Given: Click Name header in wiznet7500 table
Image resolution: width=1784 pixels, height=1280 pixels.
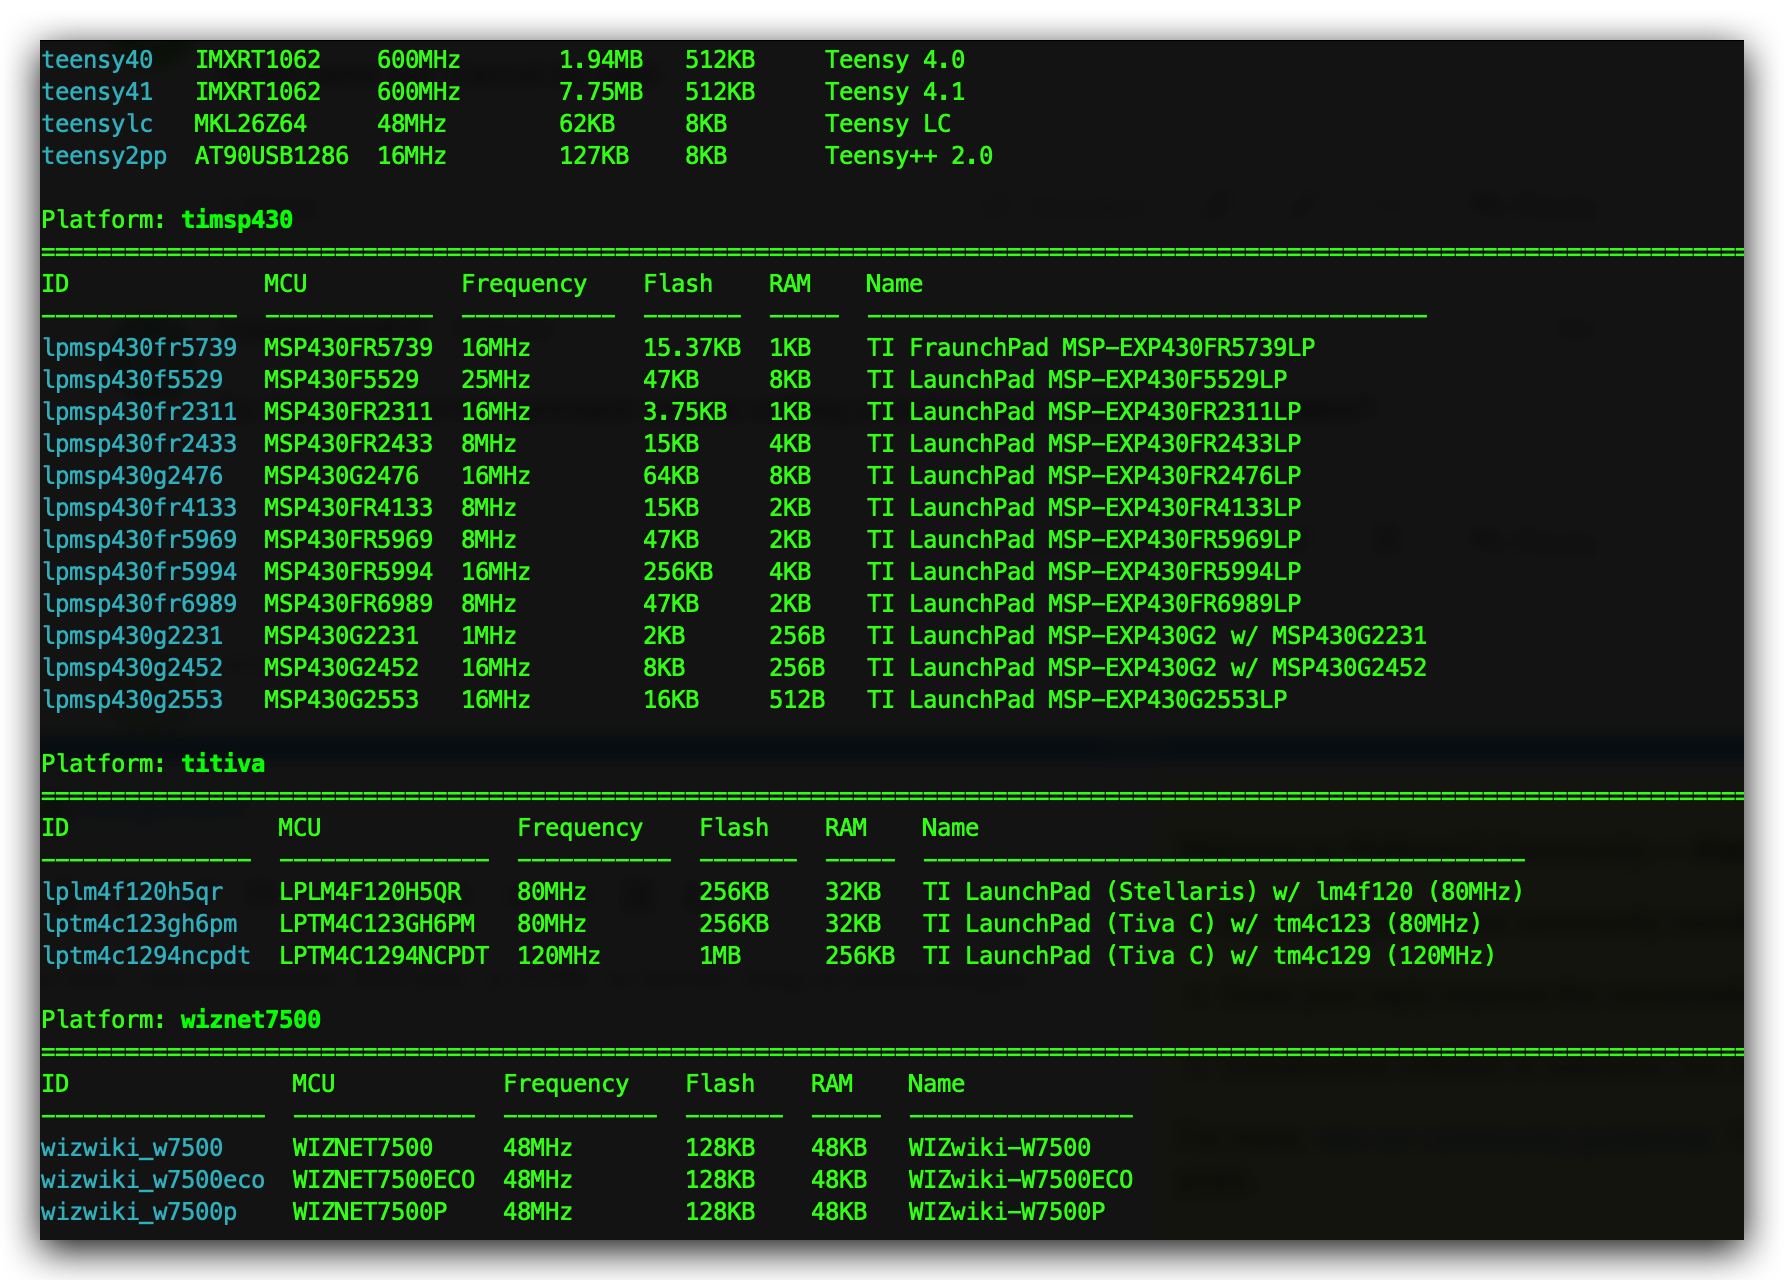Looking at the screenshot, I should [x=937, y=1084].
